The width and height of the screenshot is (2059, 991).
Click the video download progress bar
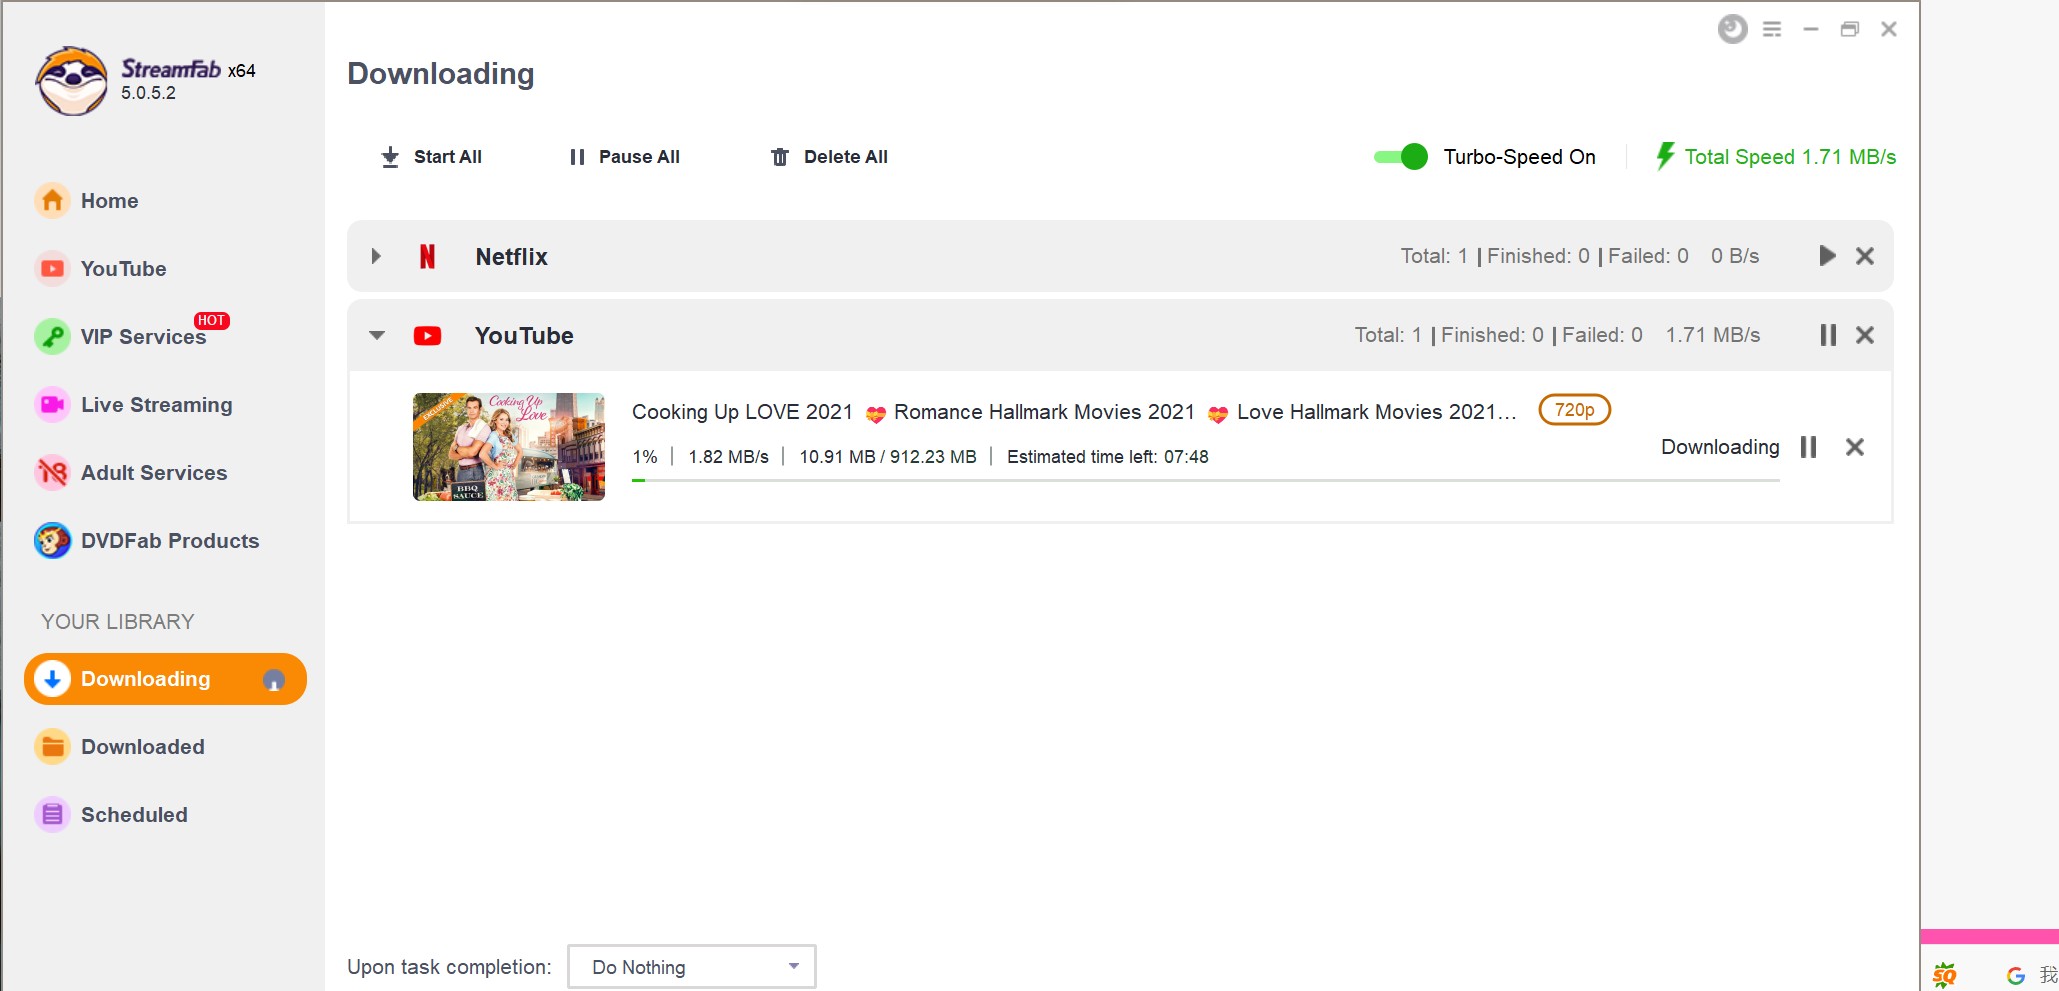[x=1204, y=481]
